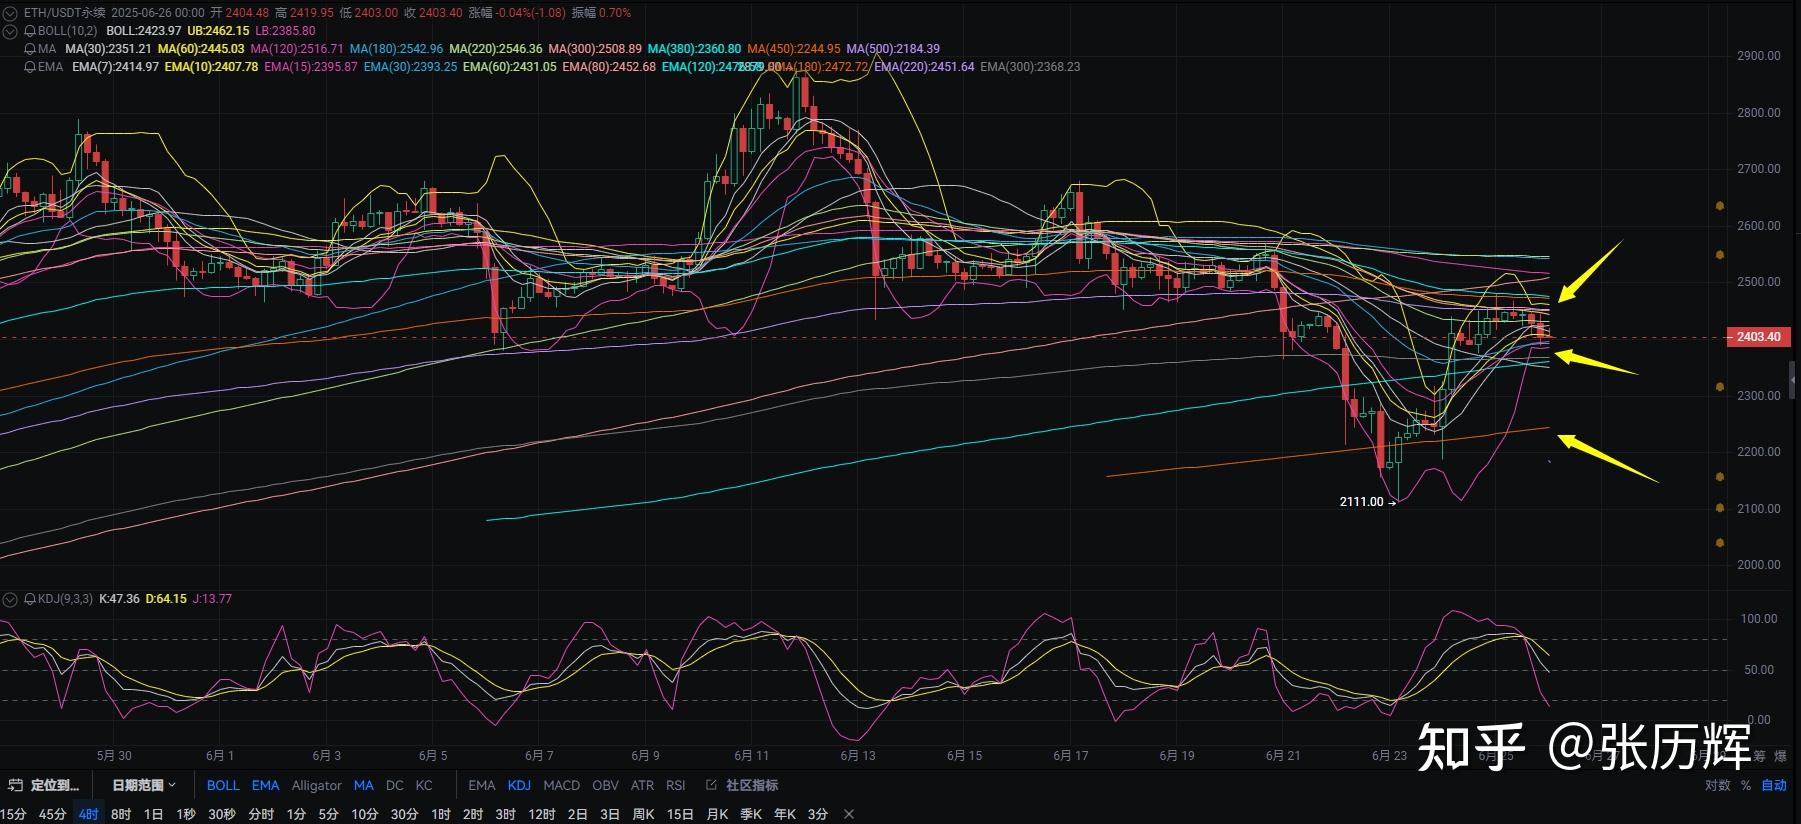The width and height of the screenshot is (1801, 824).
Task: Click the KDJ alert bell icon
Action: tap(29, 599)
